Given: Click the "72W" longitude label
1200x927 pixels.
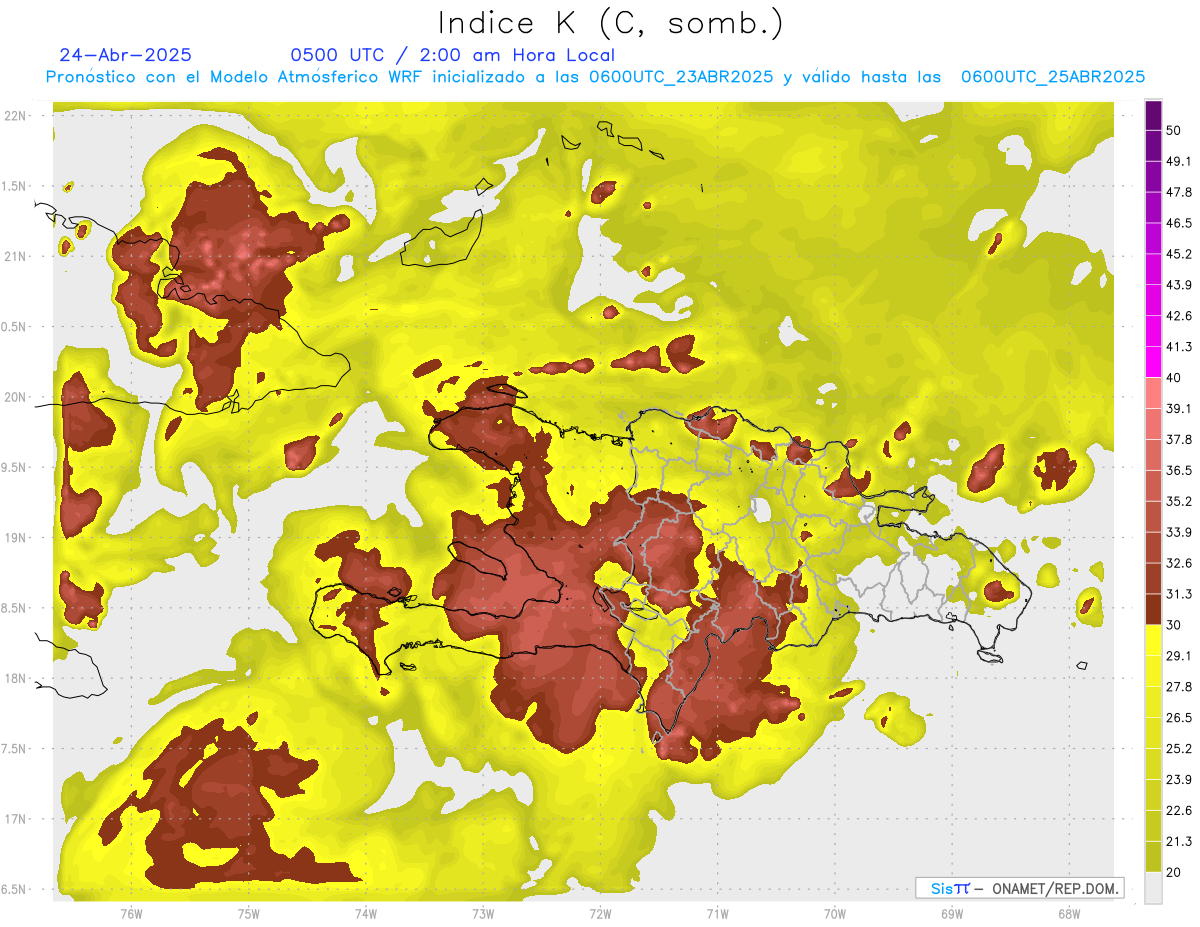Looking at the screenshot, I should [600, 913].
